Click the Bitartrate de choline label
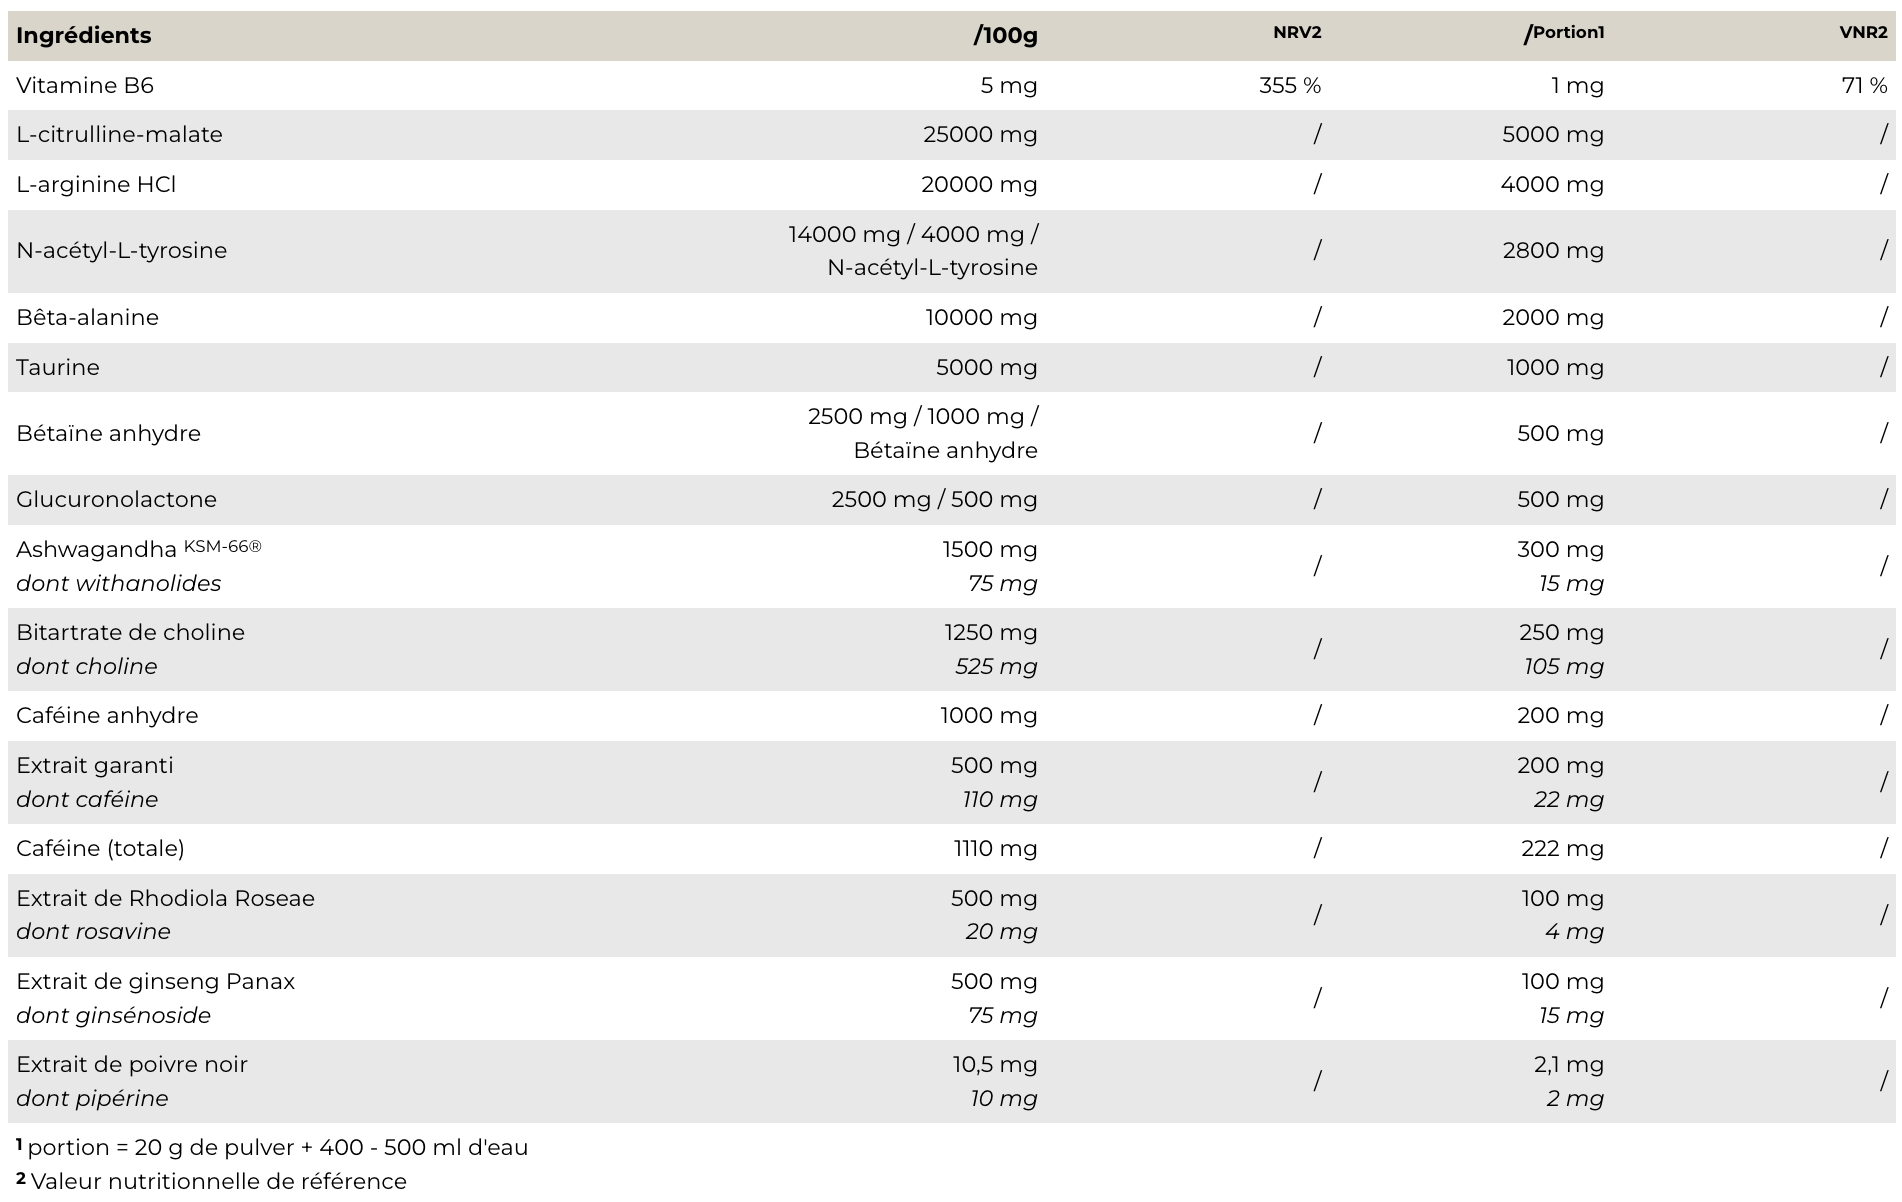The image size is (1902, 1202). tap(130, 632)
